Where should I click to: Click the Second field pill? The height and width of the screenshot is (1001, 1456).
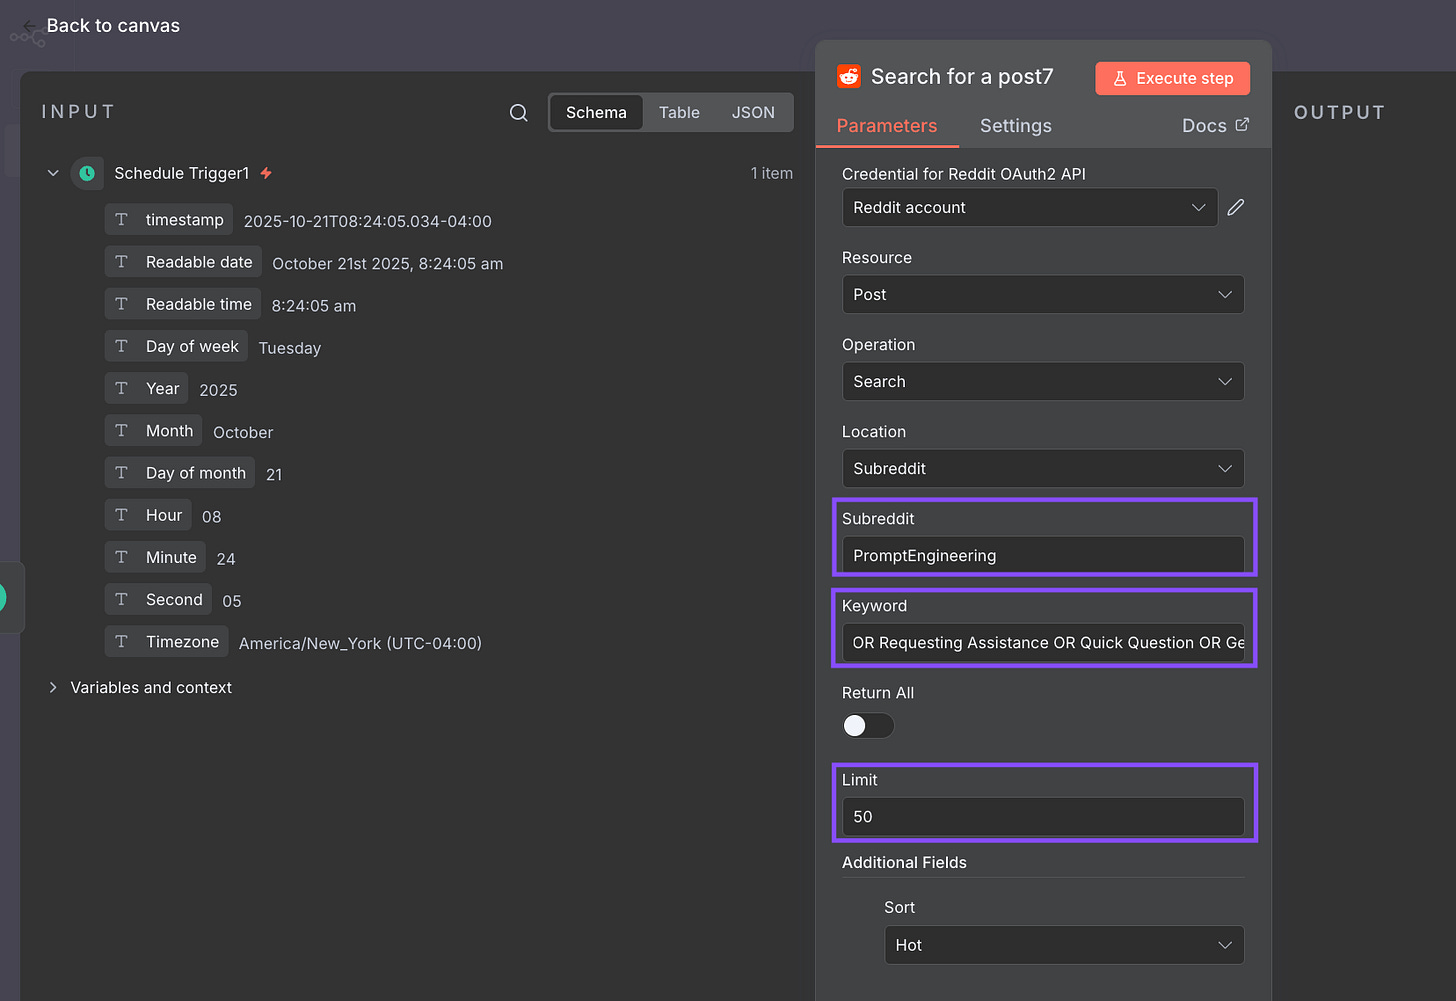[158, 599]
